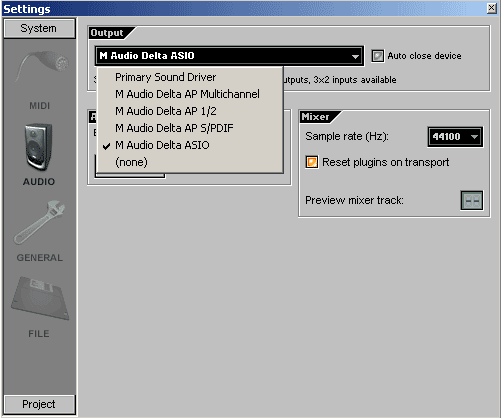Open GENERAL settings wrench icon

click(x=39, y=222)
